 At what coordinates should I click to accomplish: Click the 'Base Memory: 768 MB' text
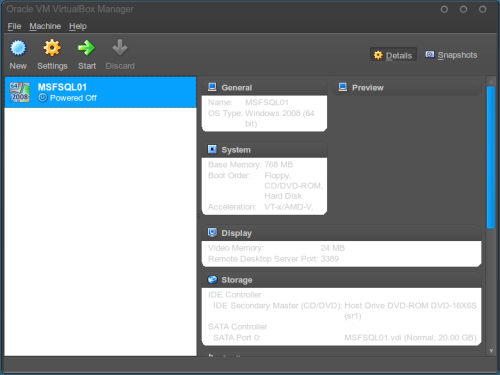[250, 165]
